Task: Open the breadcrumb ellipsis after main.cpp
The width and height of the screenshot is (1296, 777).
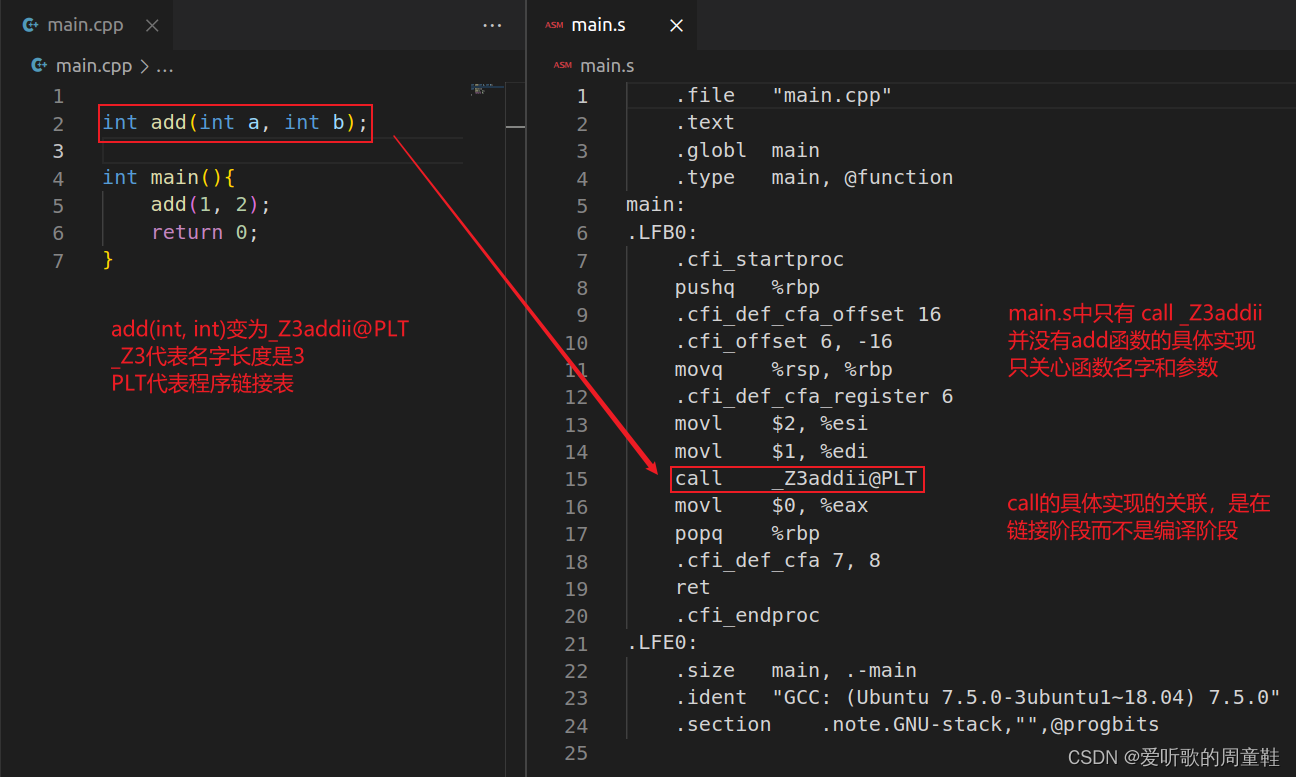Action: [x=165, y=67]
